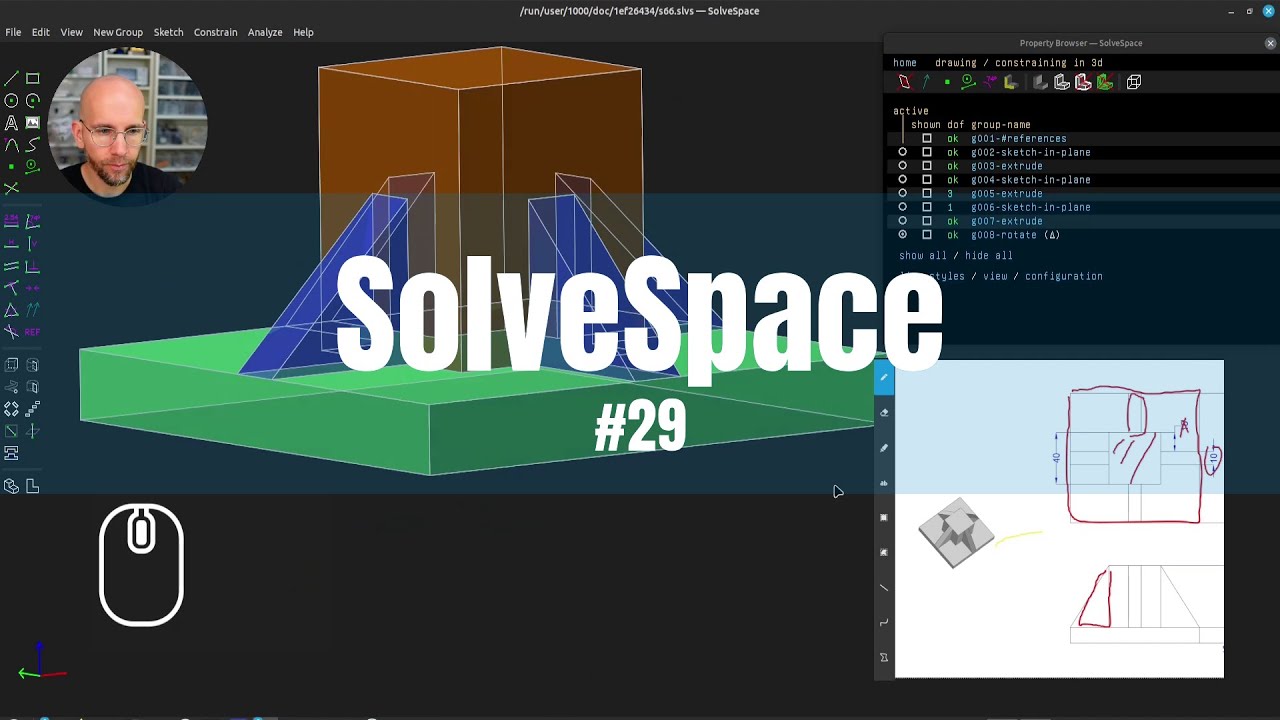Toggle shown checkbox for g001-#references
The image size is (1280, 720).
927,139
